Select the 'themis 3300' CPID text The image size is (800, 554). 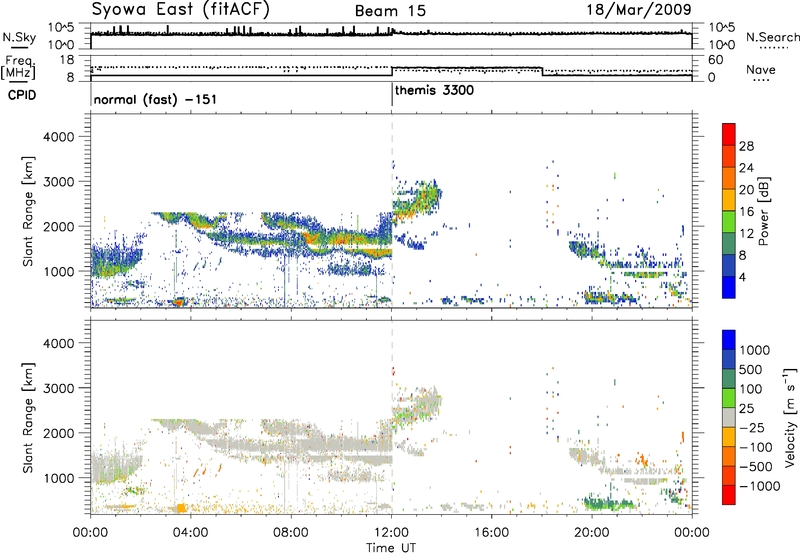click(434, 90)
